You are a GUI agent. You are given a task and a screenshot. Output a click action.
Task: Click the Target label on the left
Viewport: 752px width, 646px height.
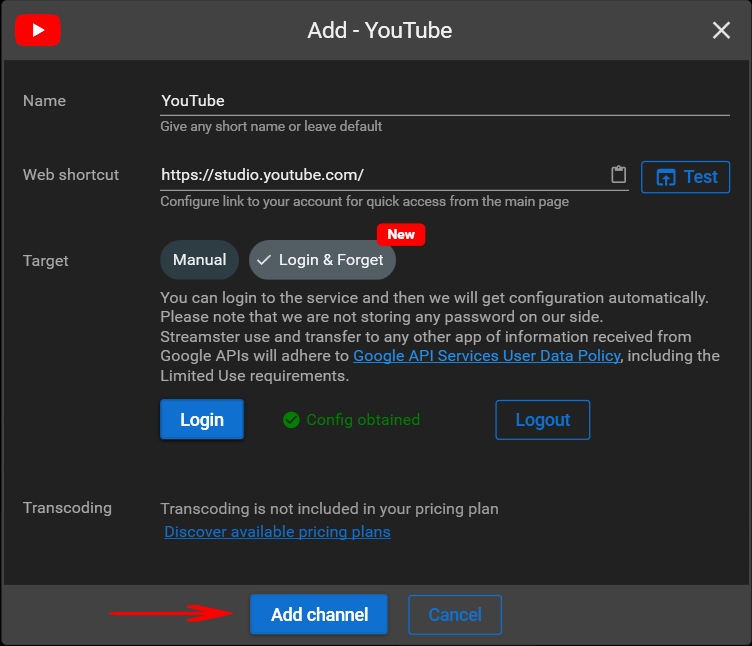[x=46, y=260]
